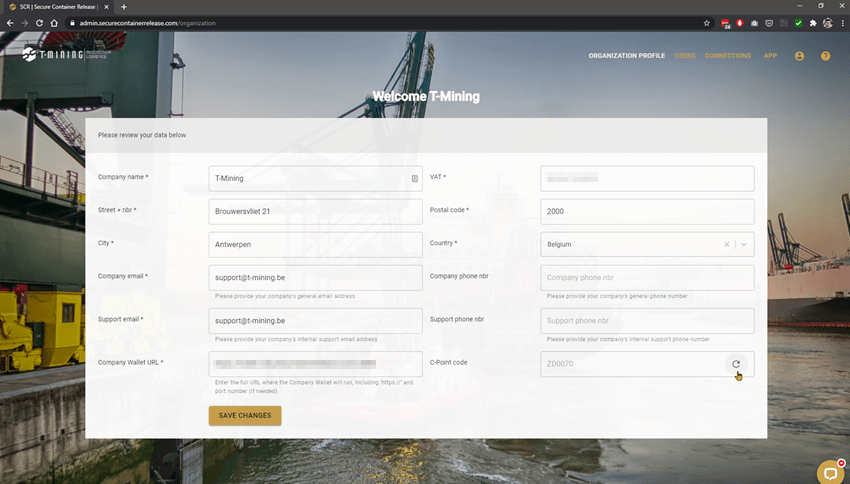Bookmark this page with the star icon
The image size is (850, 484).
(707, 23)
